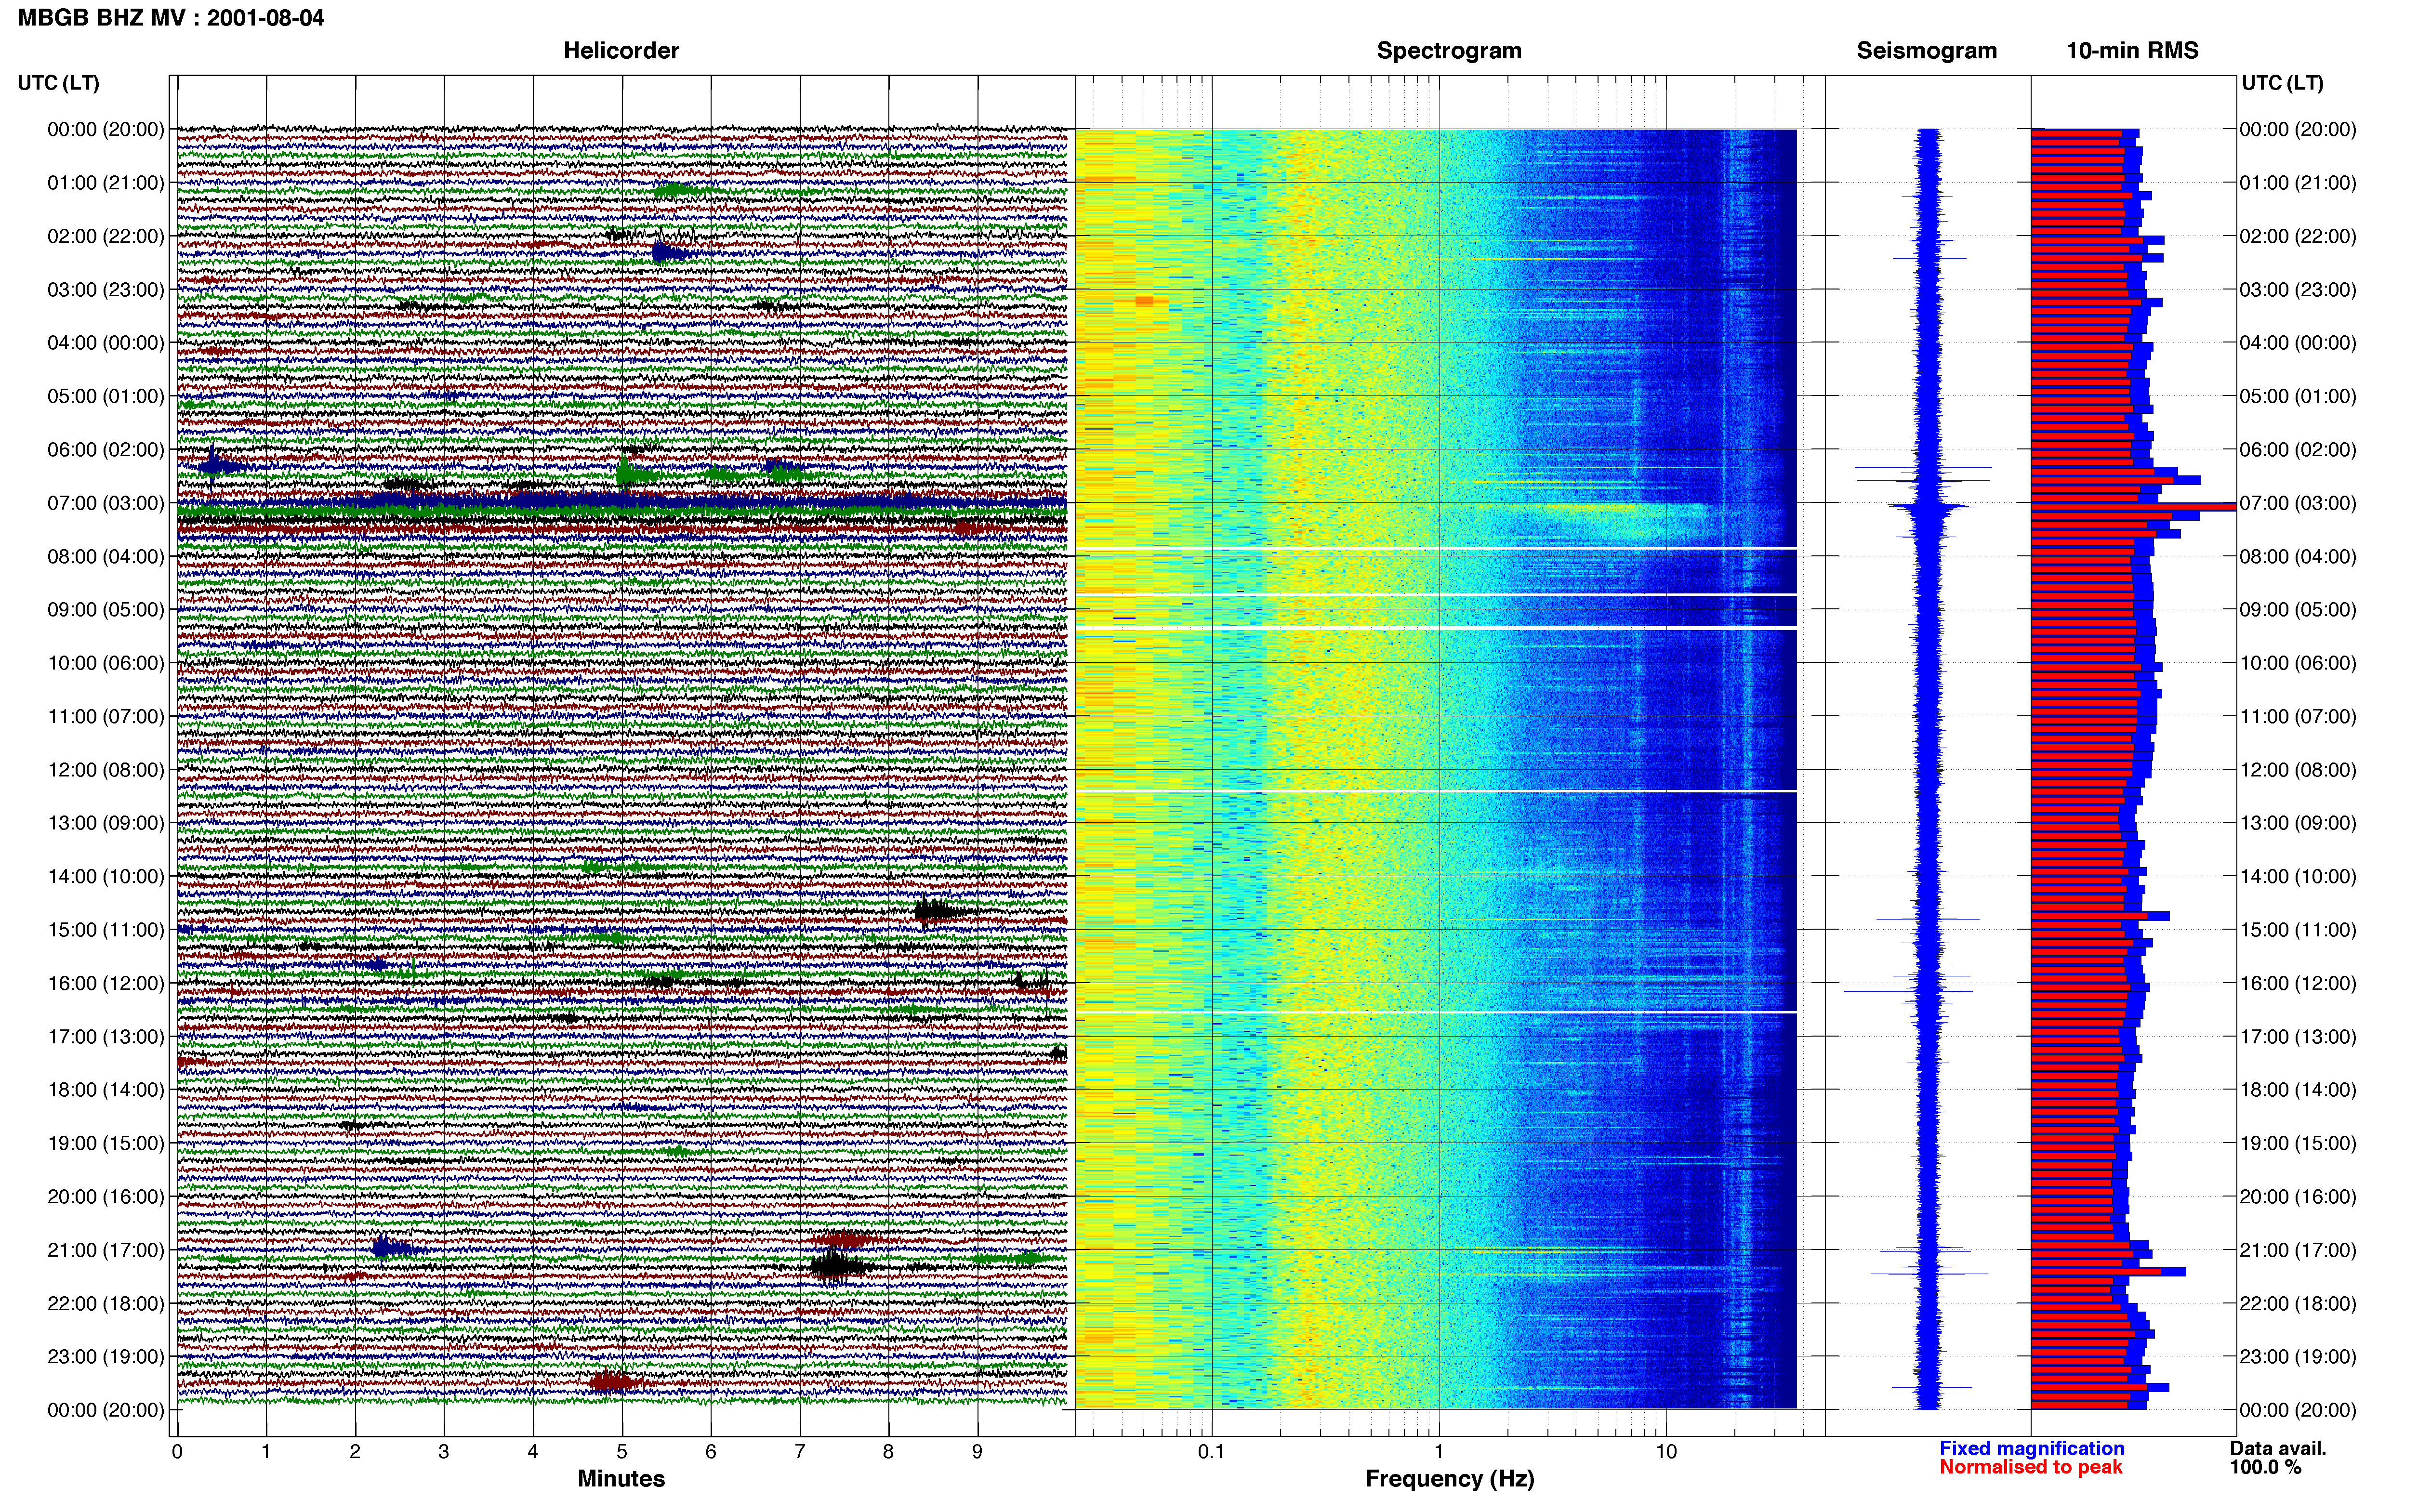Click the '4' tick on the minutes axis
Screen dimensions: 2418x1512
[x=533, y=1452]
